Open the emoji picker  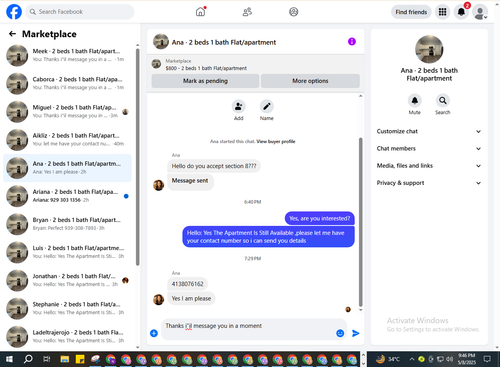coord(340,333)
